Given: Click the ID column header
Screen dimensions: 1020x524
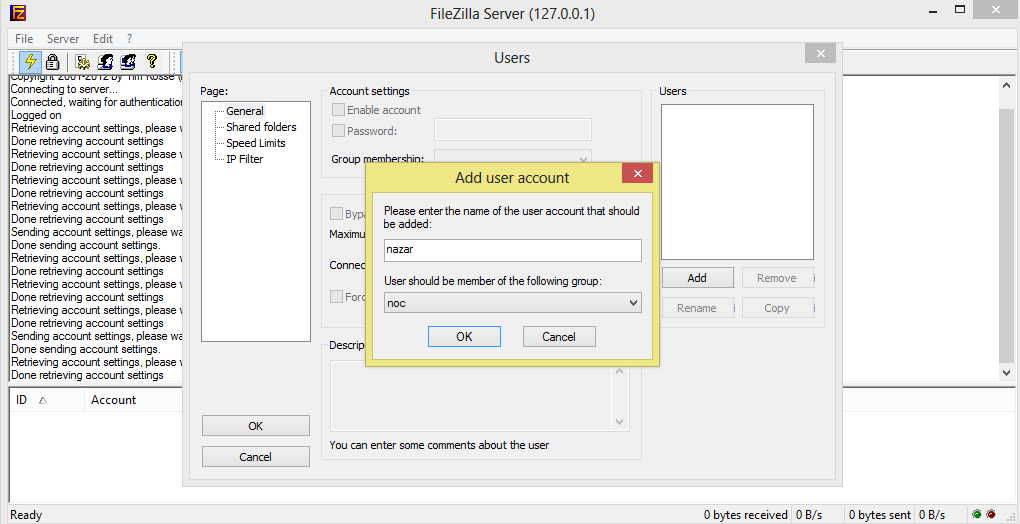Looking at the screenshot, I should pyautogui.click(x=47, y=400).
